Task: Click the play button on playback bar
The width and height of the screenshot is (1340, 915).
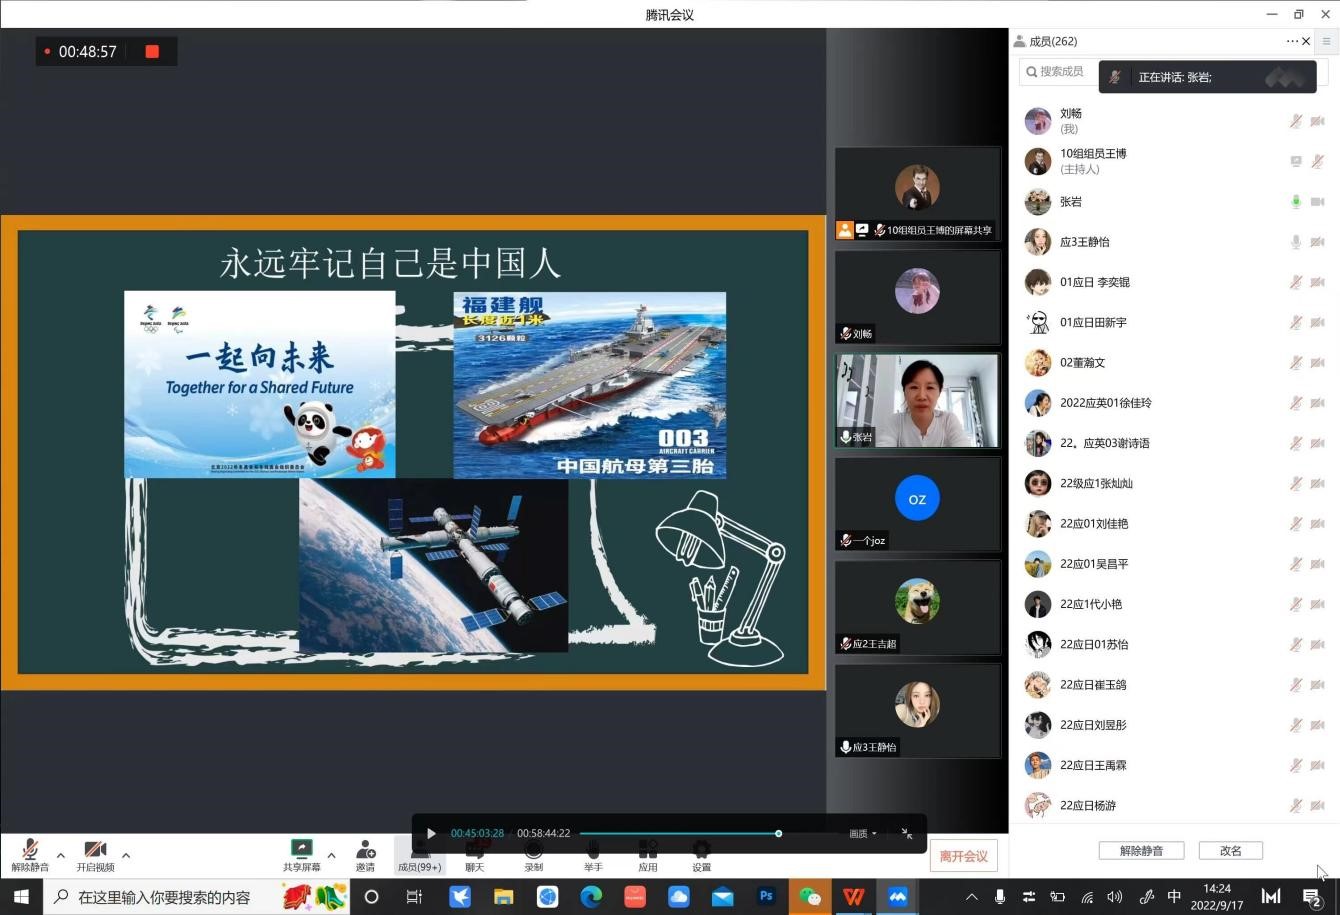Action: 431,833
